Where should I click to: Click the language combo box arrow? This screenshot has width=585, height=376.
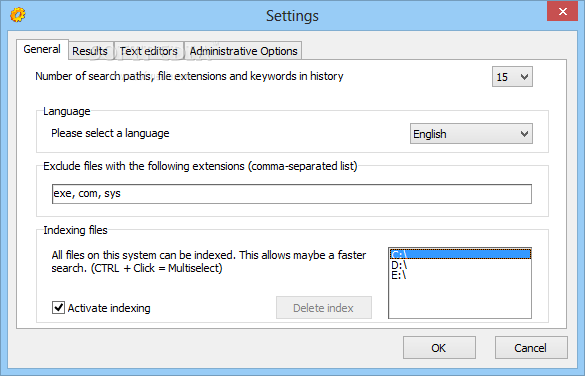click(524, 134)
